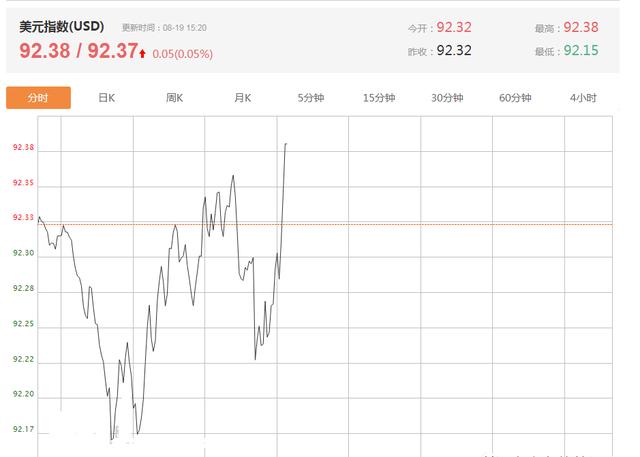Open the 30分钟 chart tab

point(447,98)
